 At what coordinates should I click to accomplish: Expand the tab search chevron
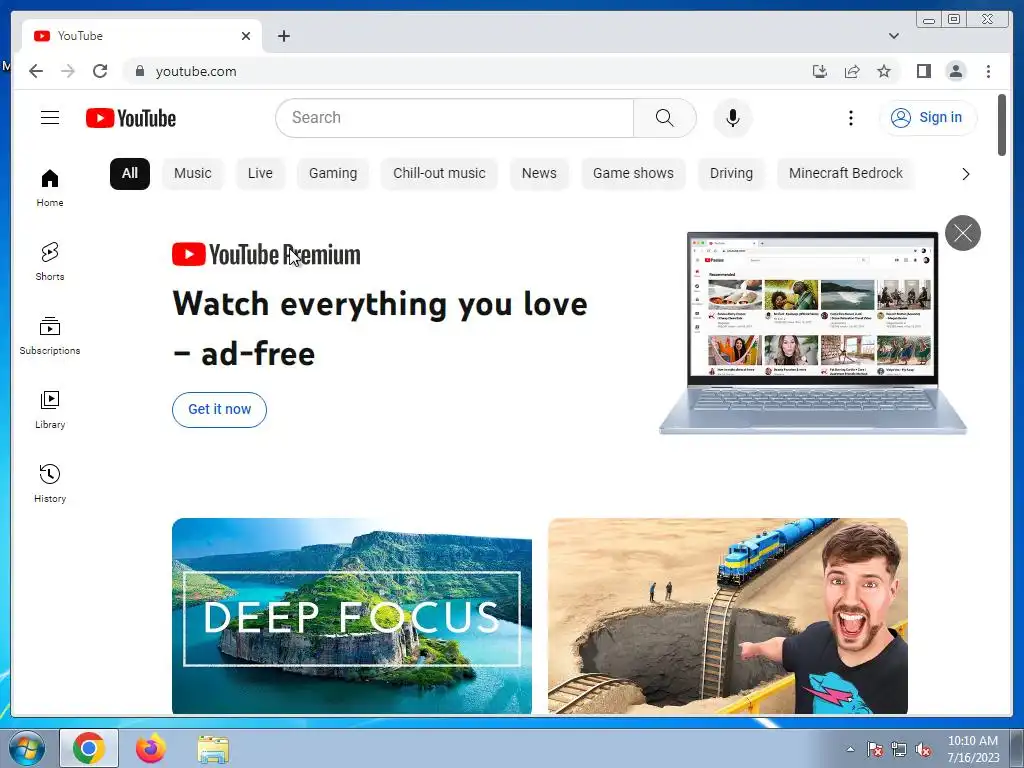[x=893, y=36]
